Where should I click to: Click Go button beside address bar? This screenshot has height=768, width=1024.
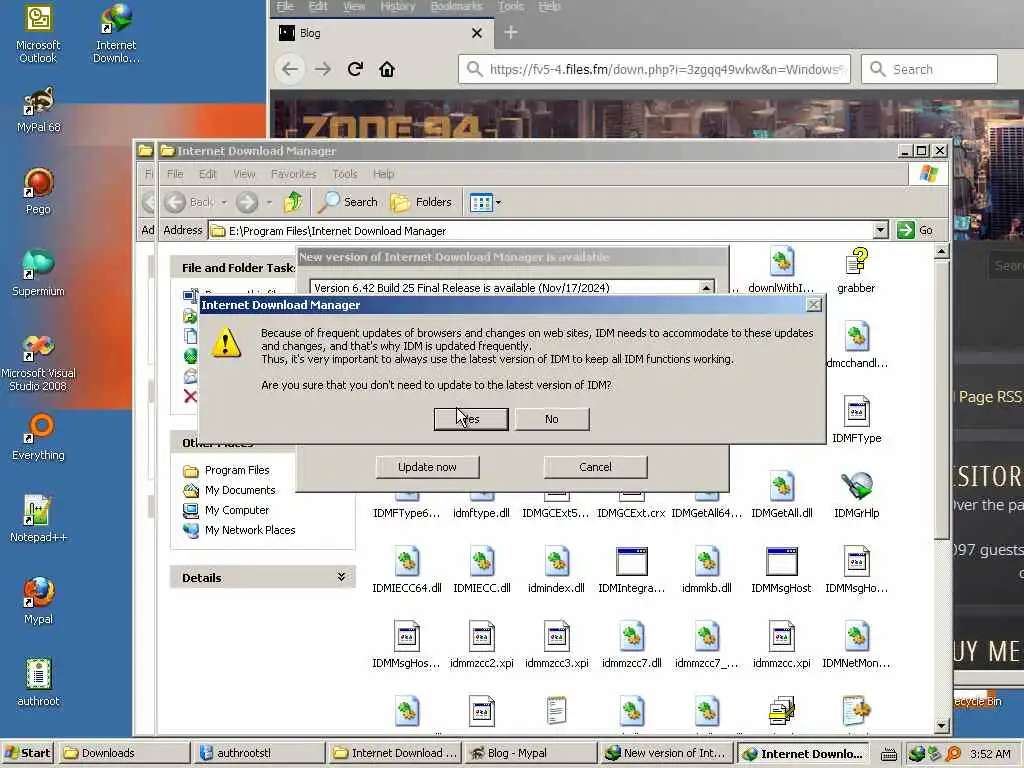(x=915, y=230)
